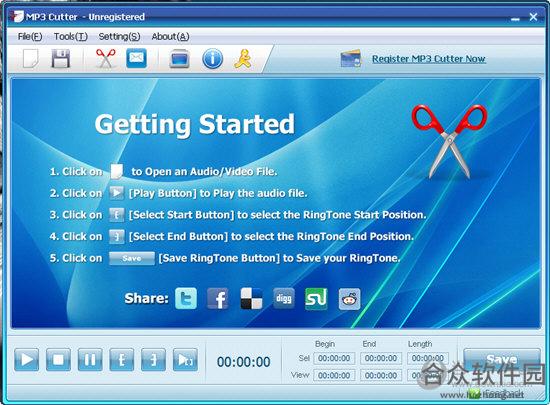Click the play icon in step 2
This screenshot has width=550, height=405.
coord(116,193)
